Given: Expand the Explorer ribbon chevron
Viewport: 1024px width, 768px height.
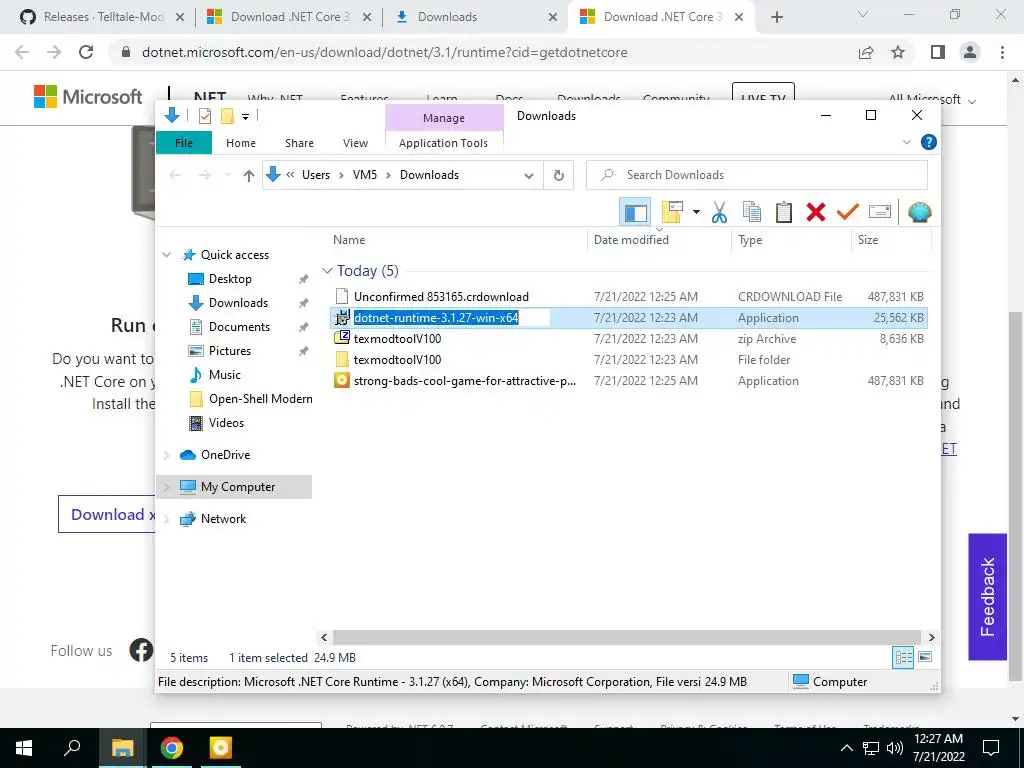Looking at the screenshot, I should 906,142.
